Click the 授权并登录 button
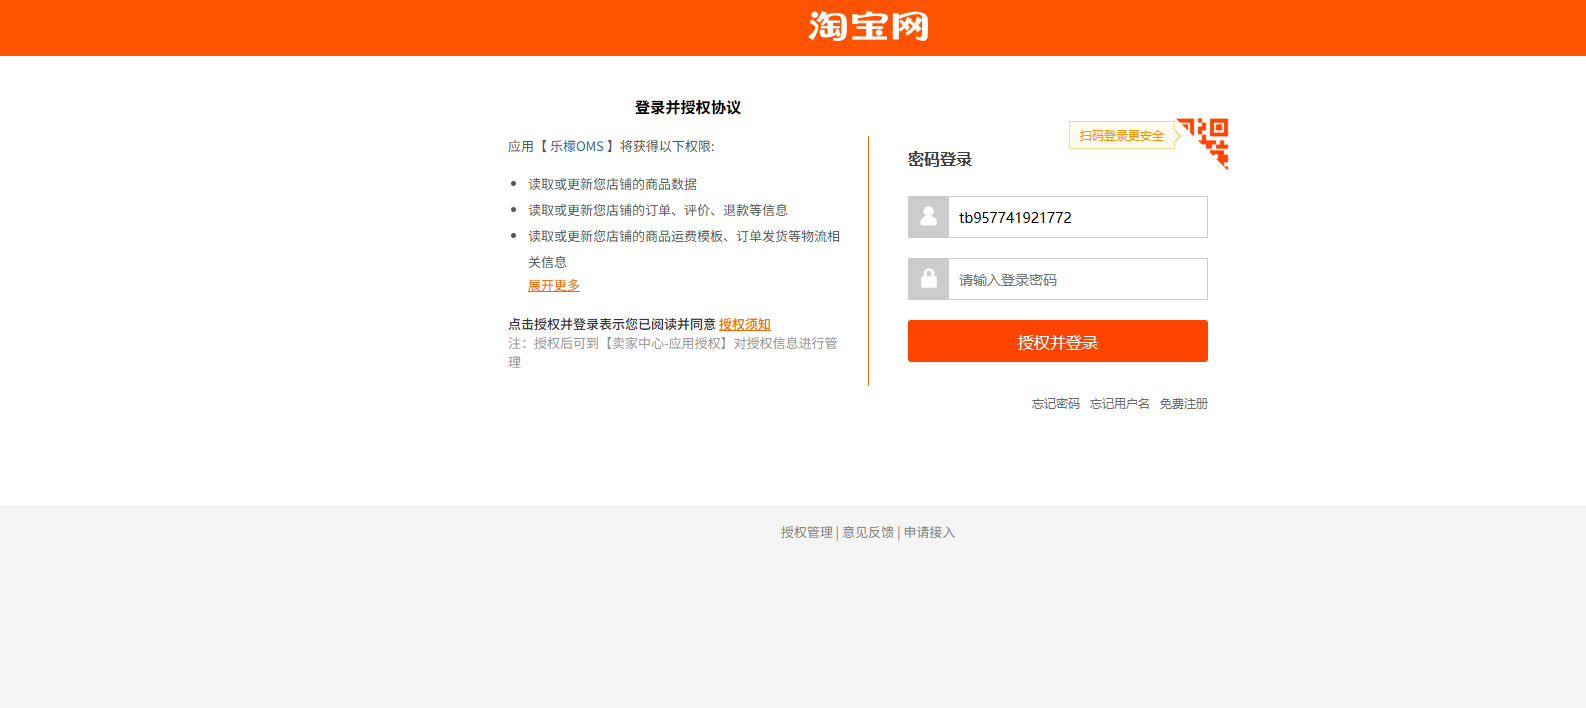This screenshot has width=1586, height=708. pos(1058,341)
